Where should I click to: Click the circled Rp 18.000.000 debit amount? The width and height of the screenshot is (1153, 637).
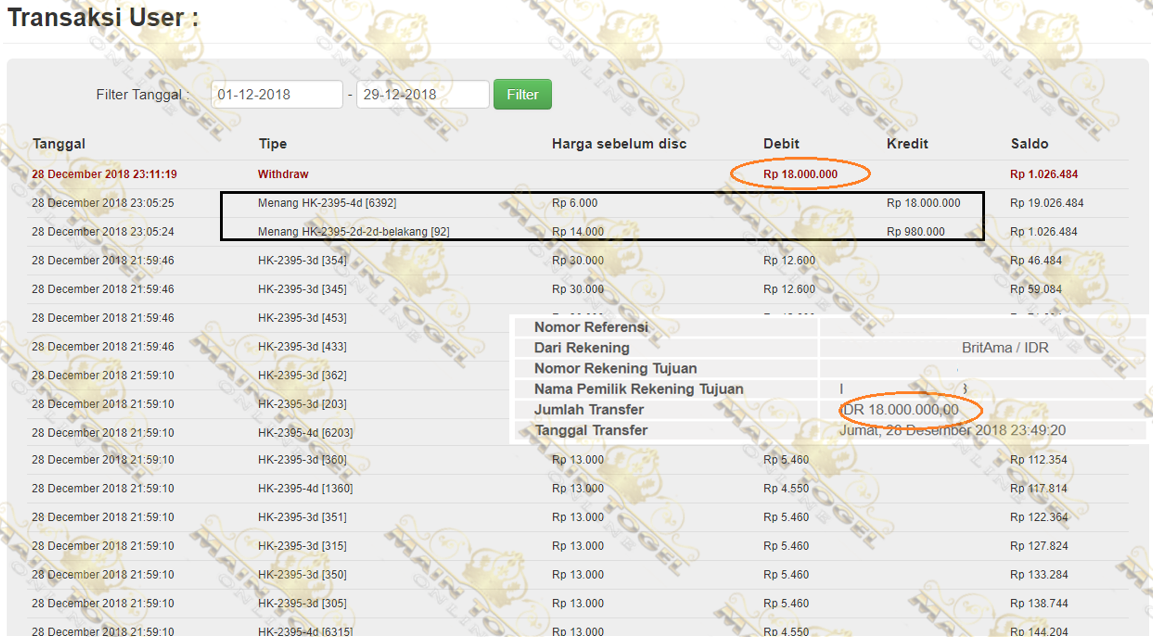[x=800, y=174]
